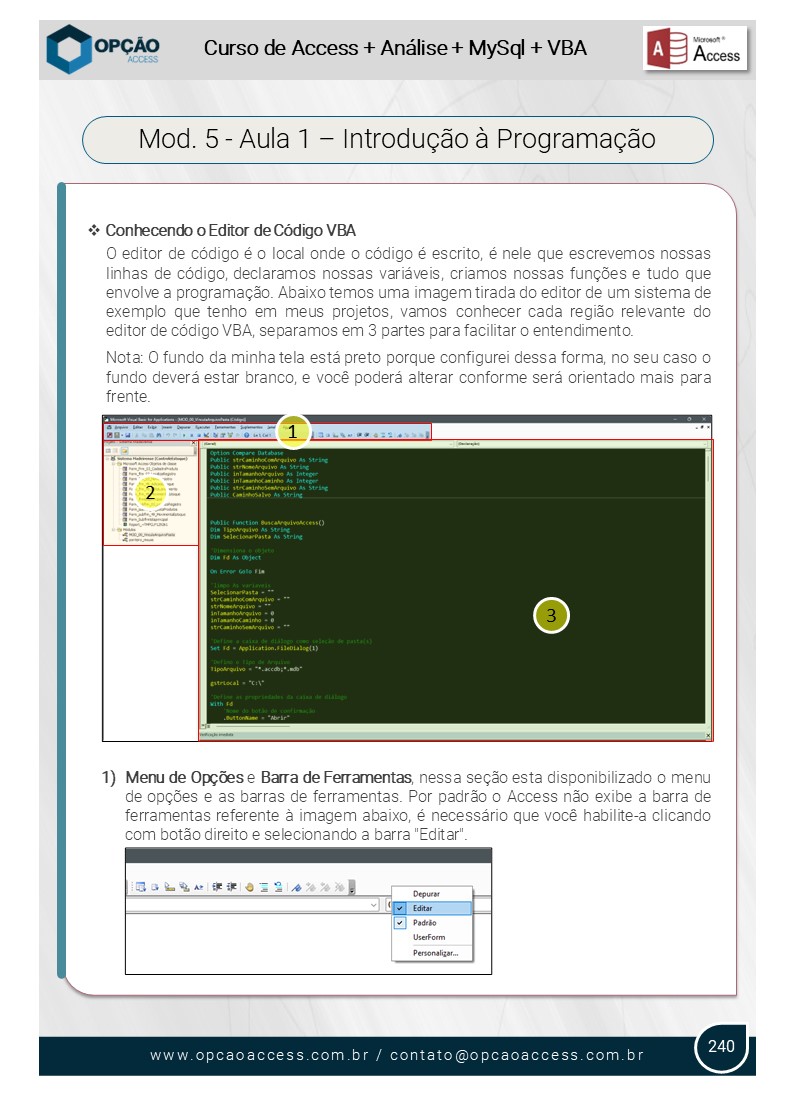
Task: Toggle the Padrão checkmark in context menu
Action: 400,923
